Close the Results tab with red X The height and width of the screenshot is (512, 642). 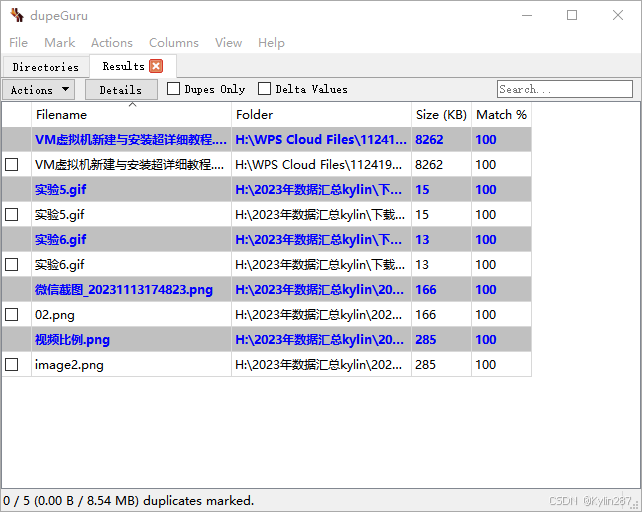point(156,66)
